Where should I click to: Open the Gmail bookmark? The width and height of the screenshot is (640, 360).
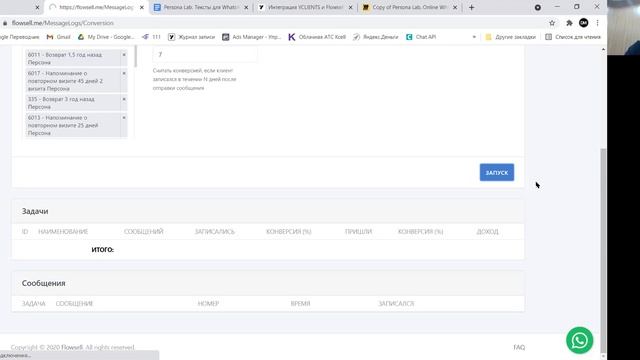point(58,37)
